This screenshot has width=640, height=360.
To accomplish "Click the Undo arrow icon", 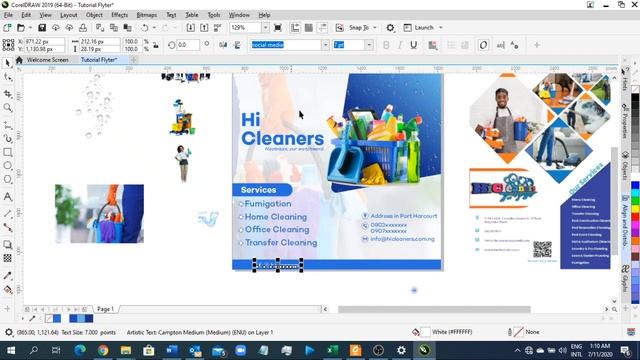I will tap(144, 28).
